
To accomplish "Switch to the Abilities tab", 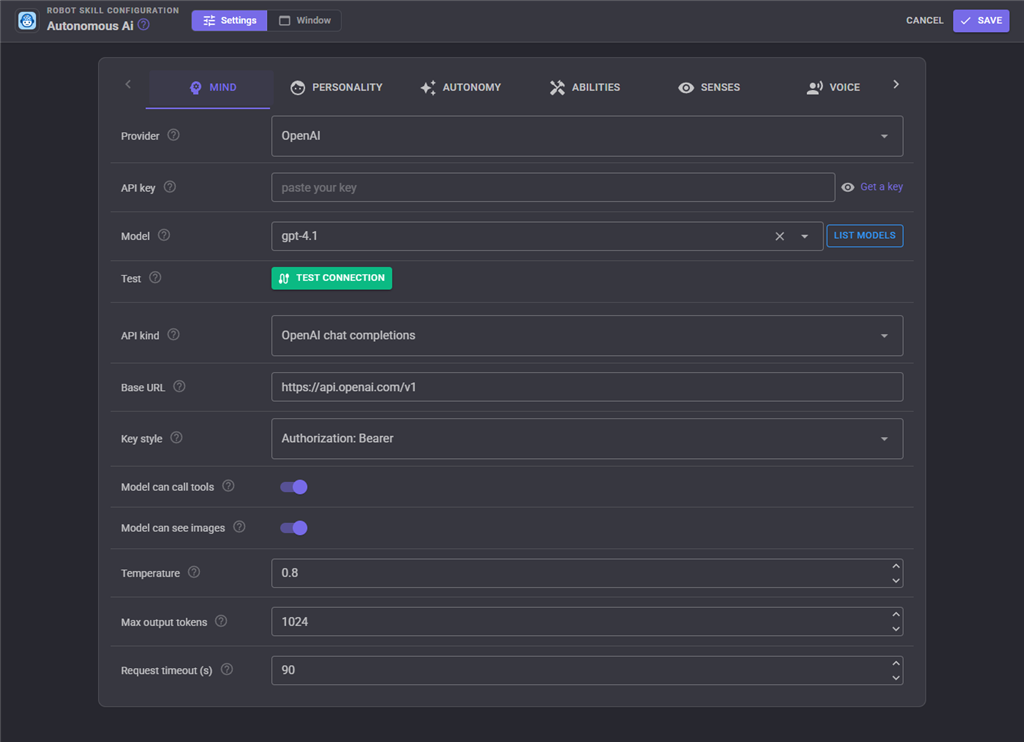I will [585, 88].
